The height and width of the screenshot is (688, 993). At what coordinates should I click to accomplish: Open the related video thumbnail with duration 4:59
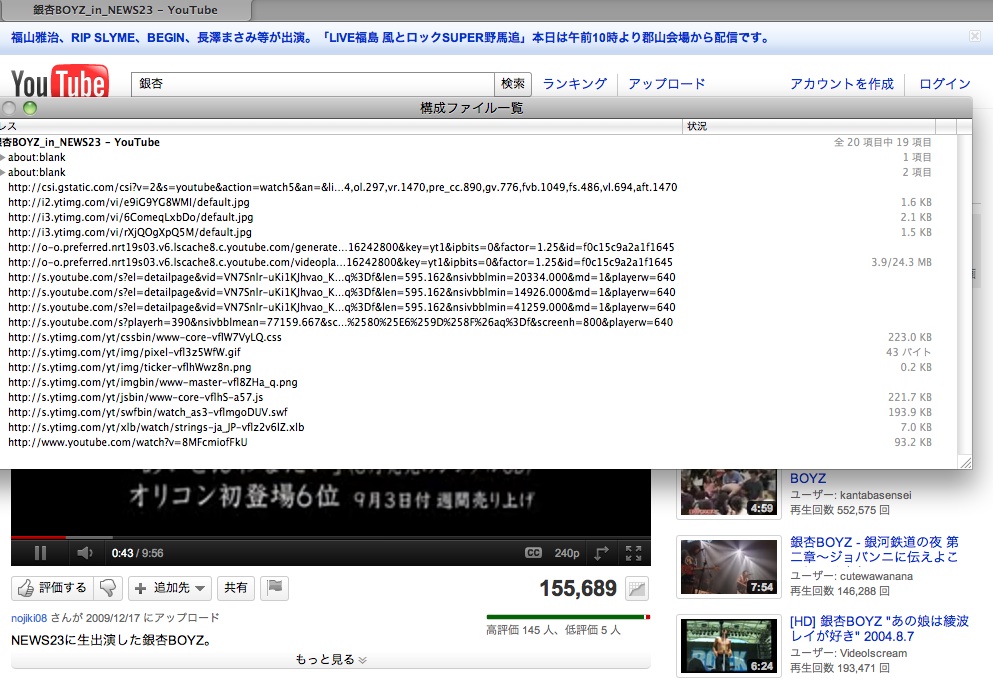pyautogui.click(x=728, y=493)
